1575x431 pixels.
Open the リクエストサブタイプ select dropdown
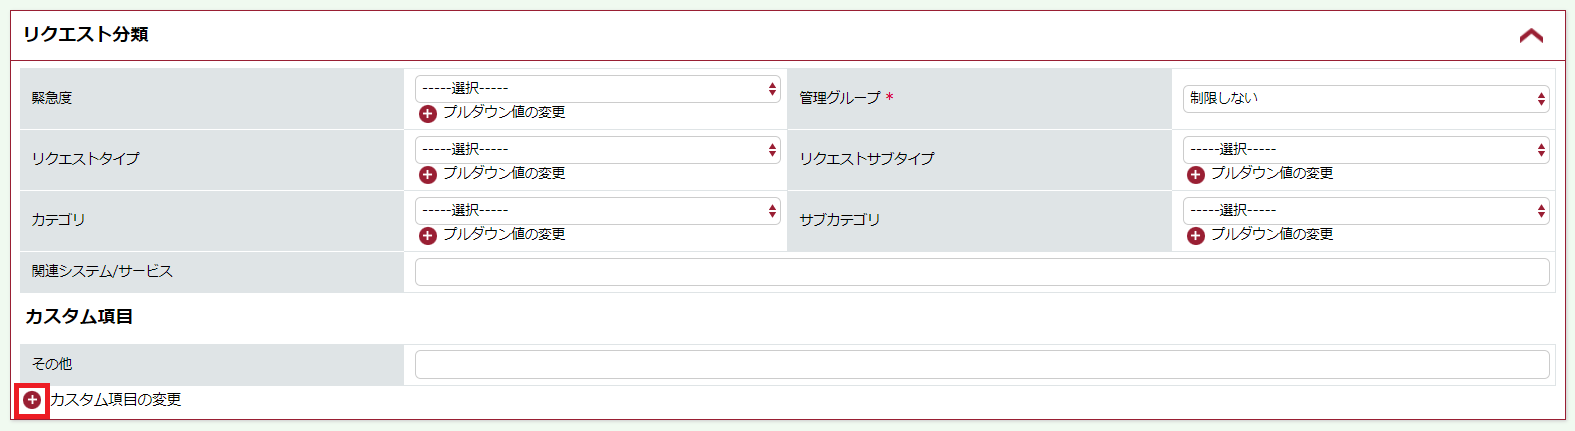pos(1366,150)
